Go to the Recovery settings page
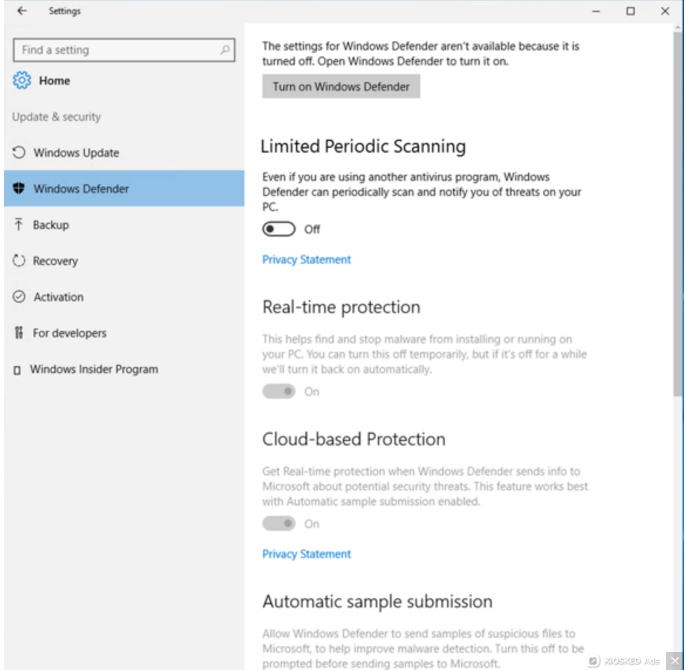Image resolution: width=686 pixels, height=670 pixels. 55,261
